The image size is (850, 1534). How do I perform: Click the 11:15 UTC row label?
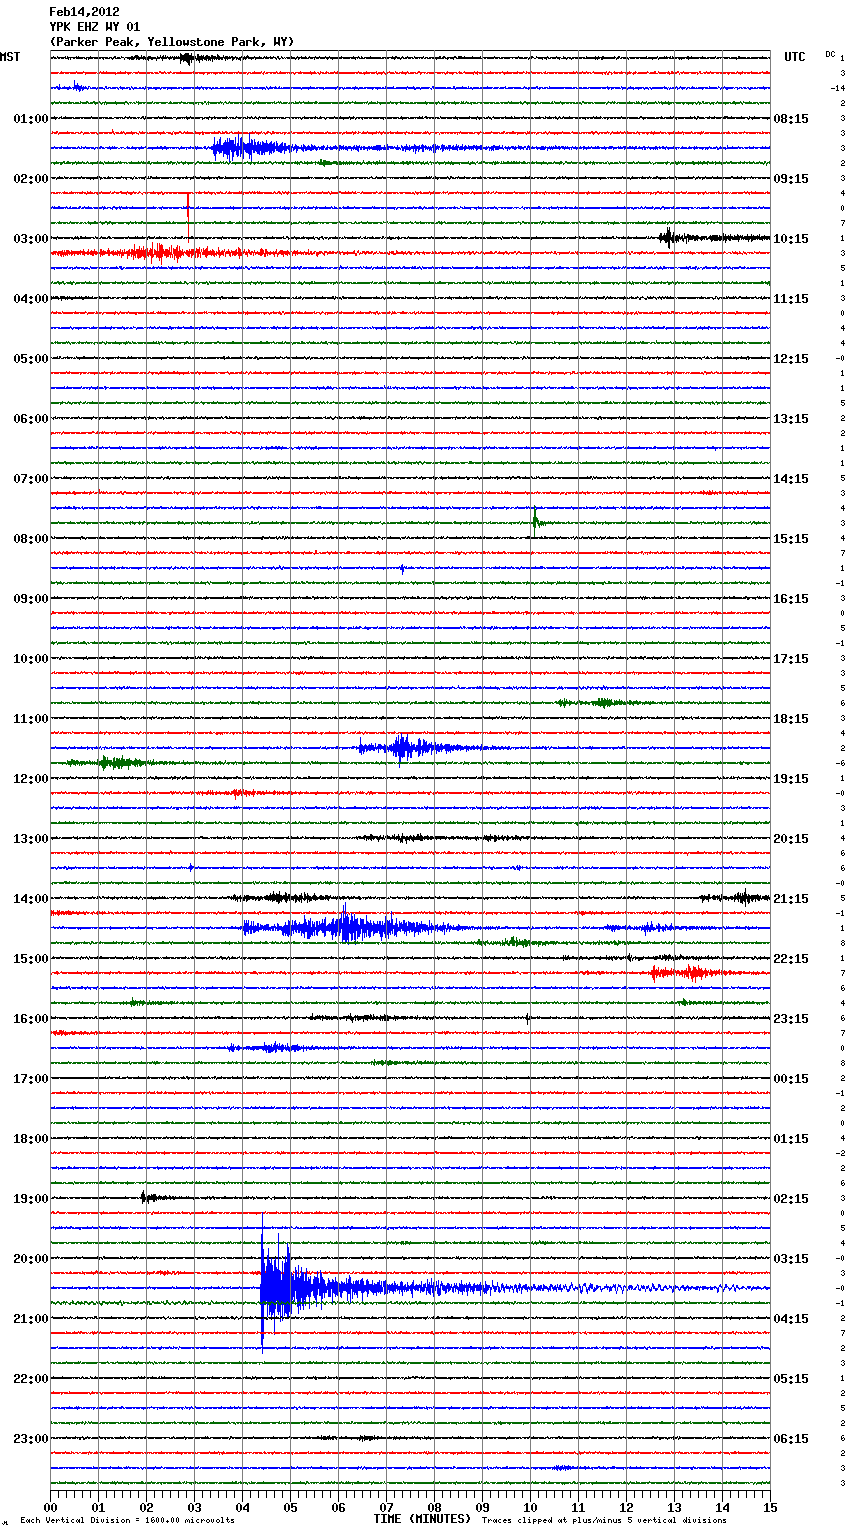[x=791, y=299]
